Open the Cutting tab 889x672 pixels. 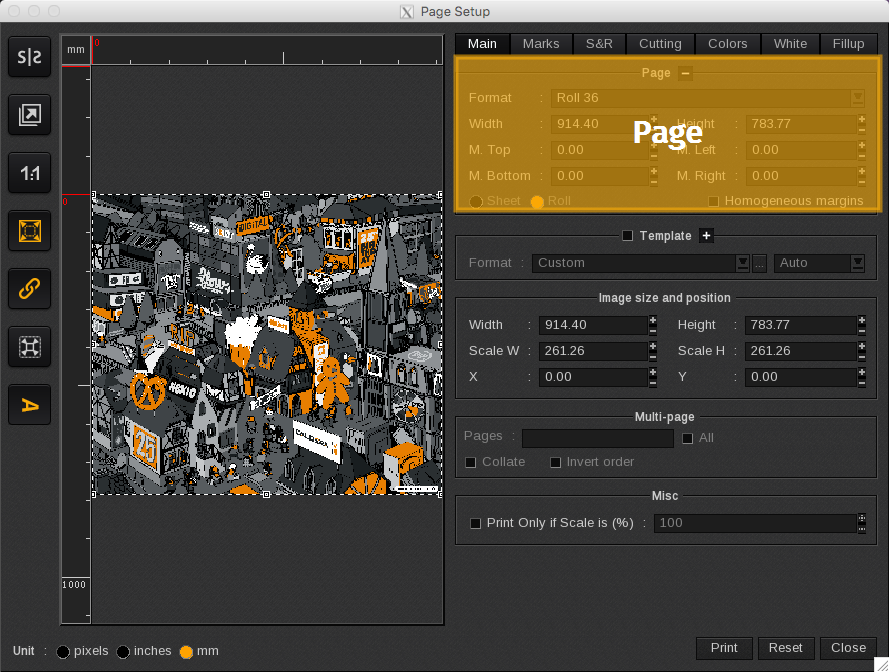coord(660,44)
